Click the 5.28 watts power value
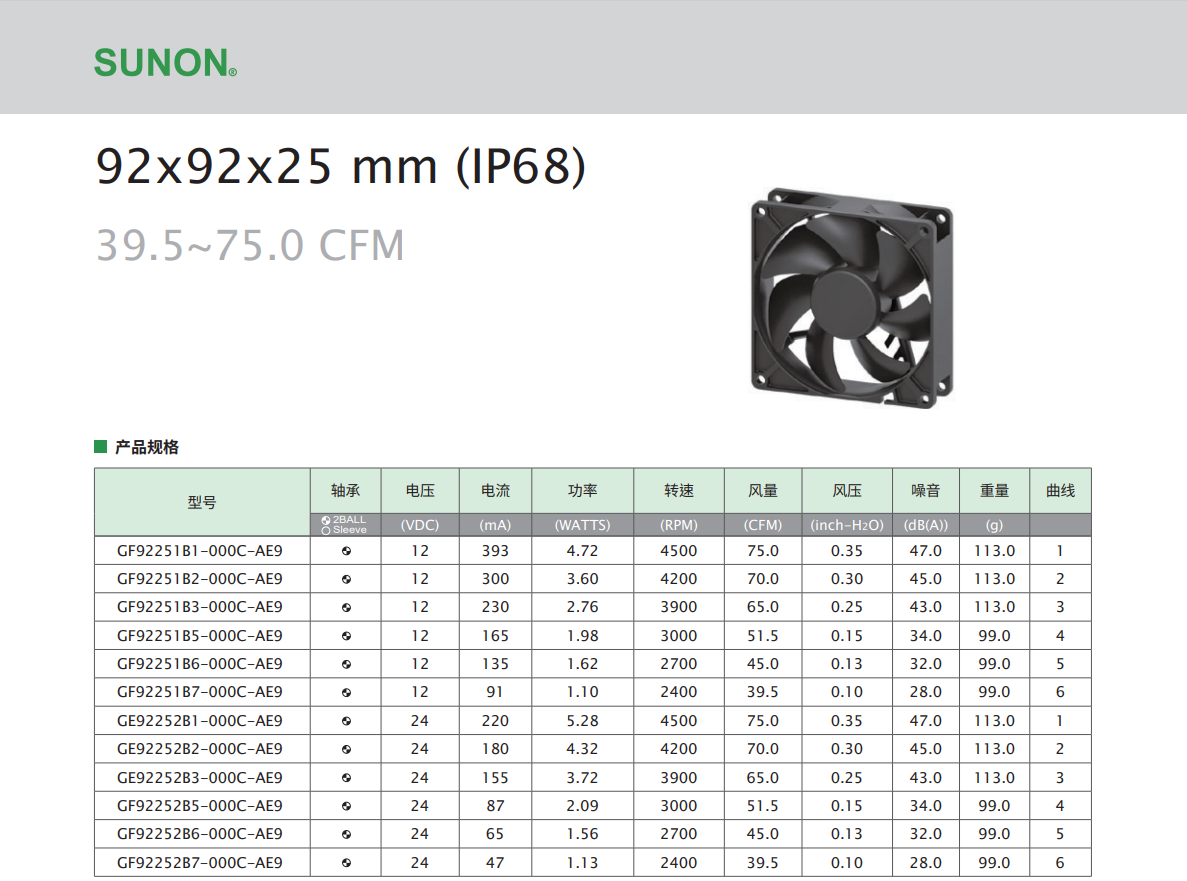 583,721
